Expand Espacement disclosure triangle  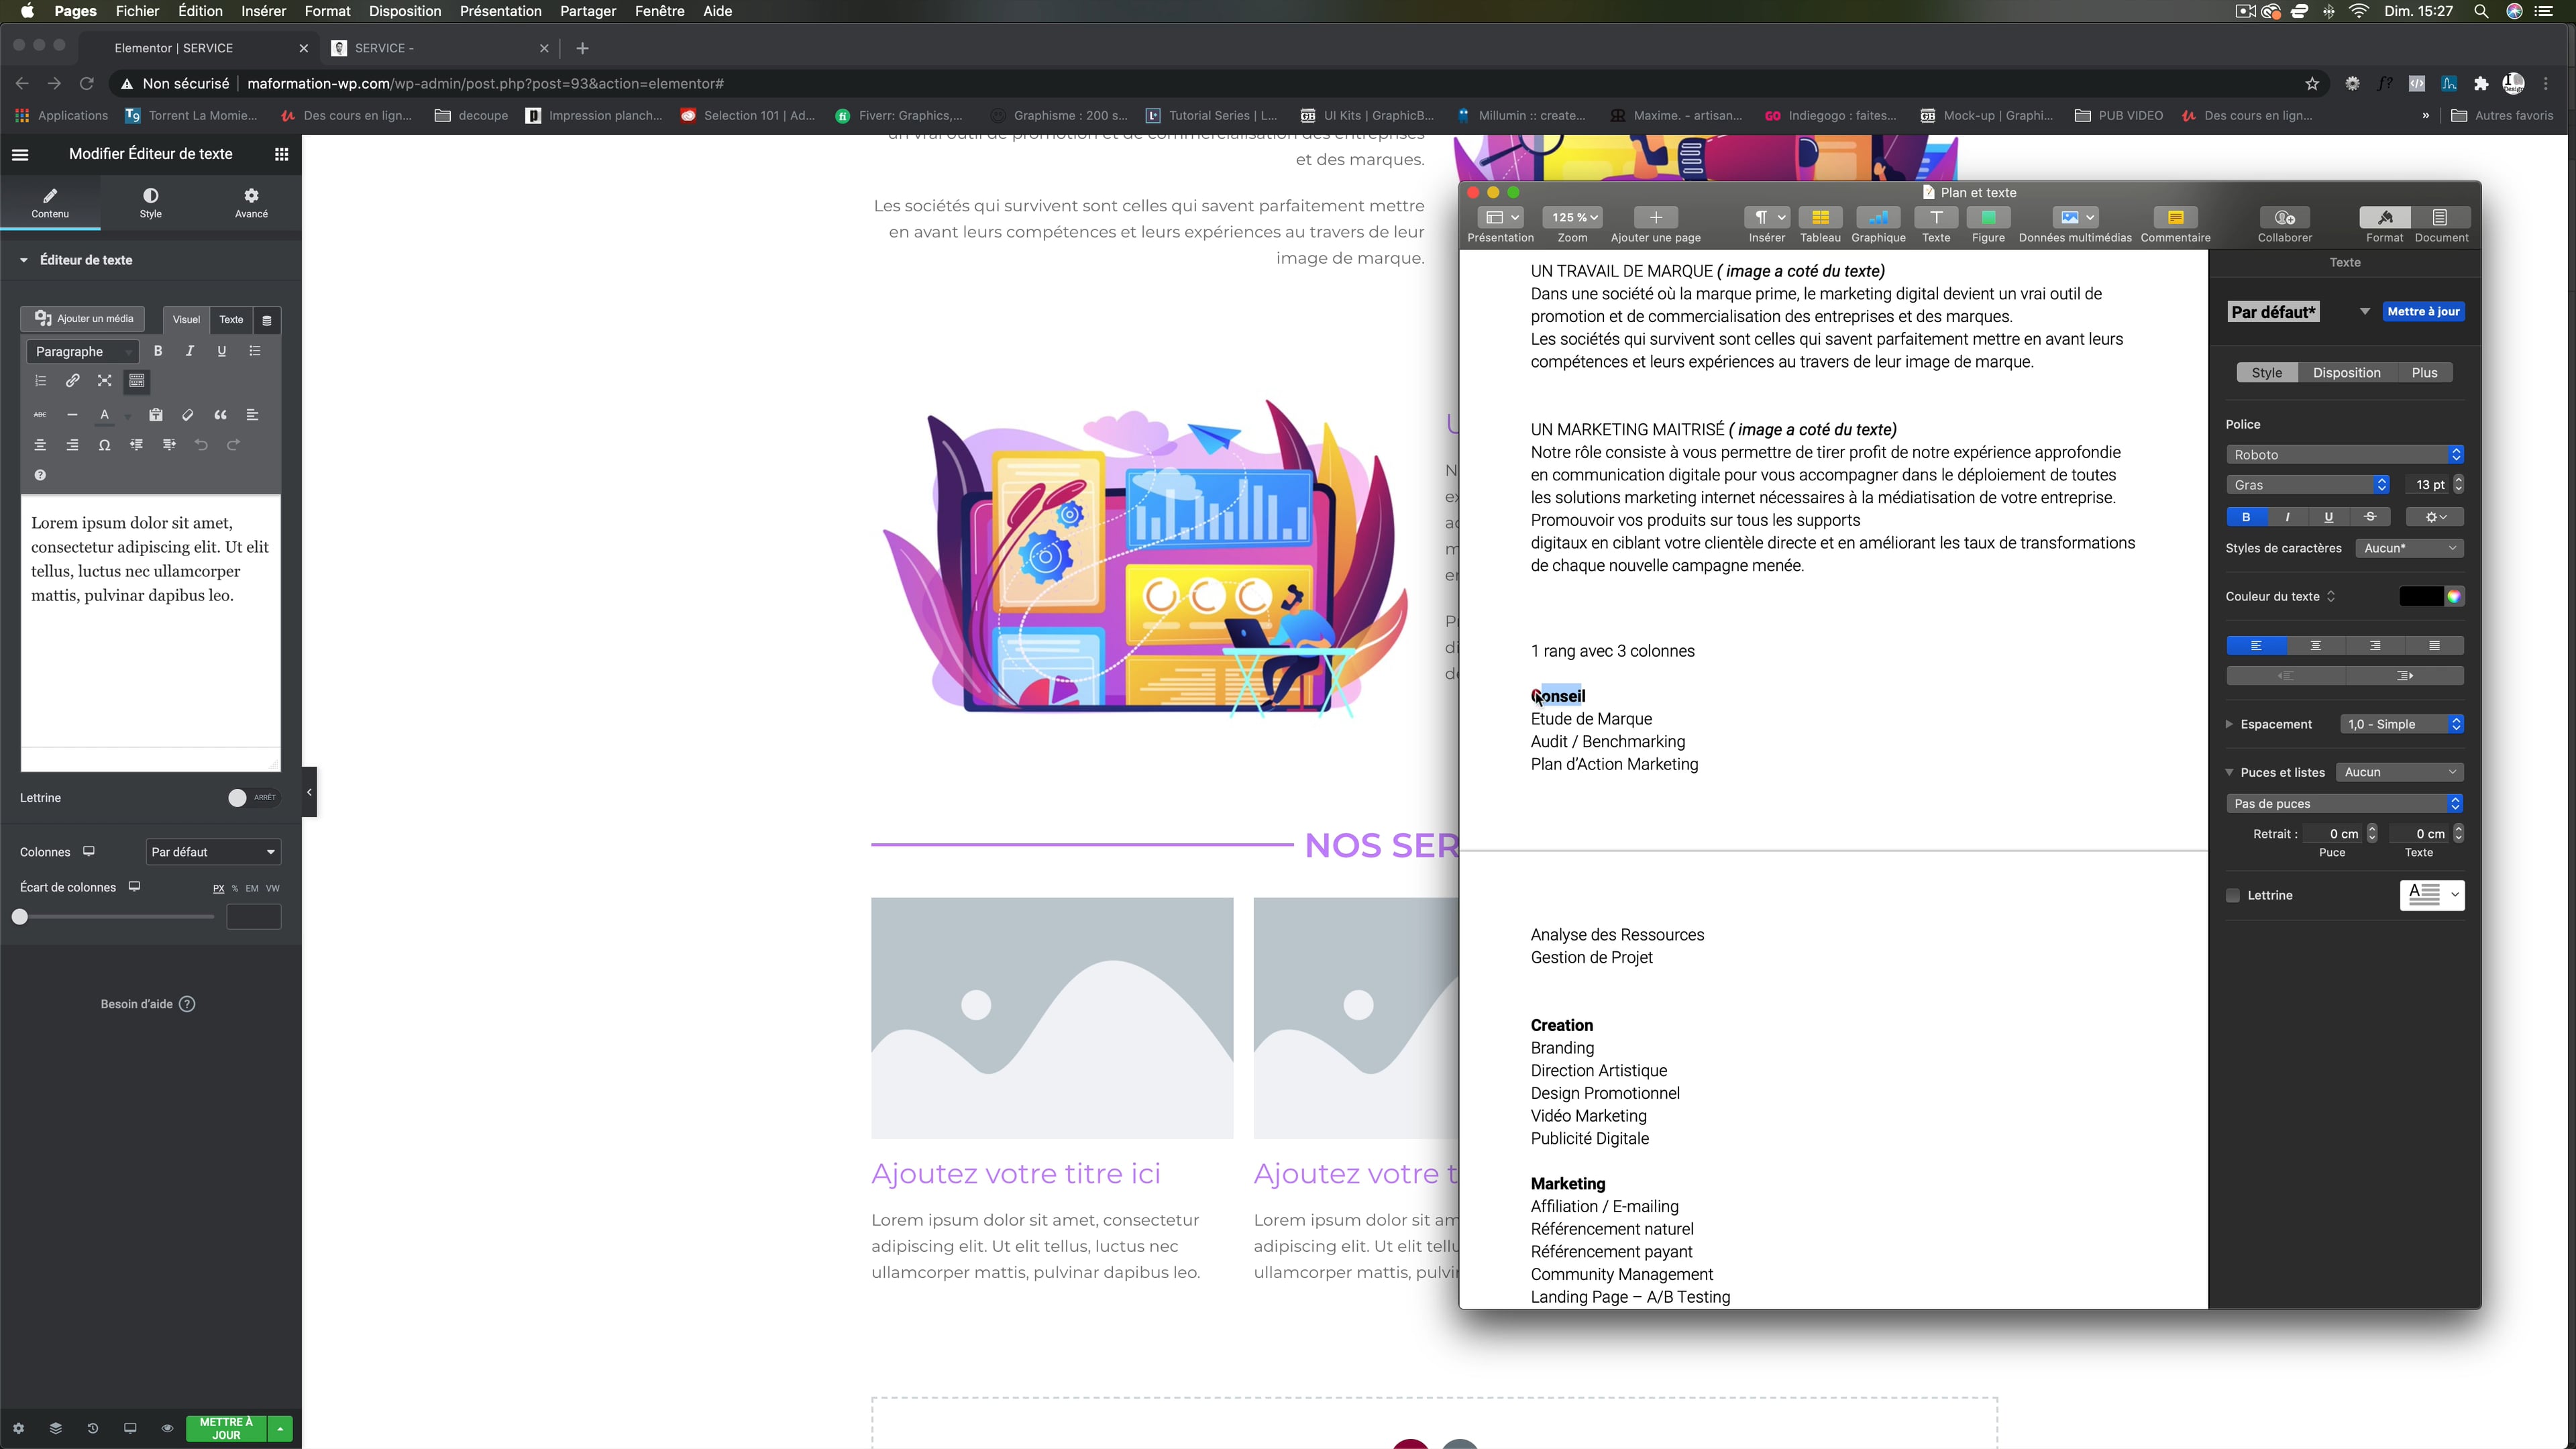click(2229, 724)
